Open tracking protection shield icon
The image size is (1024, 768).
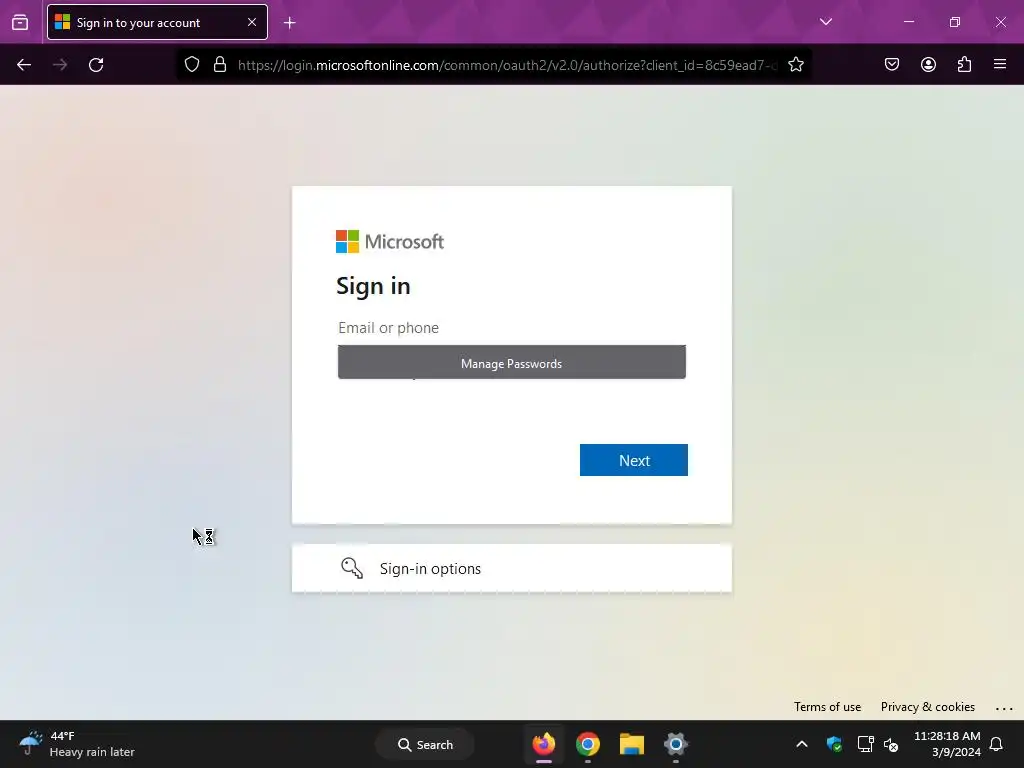191,65
